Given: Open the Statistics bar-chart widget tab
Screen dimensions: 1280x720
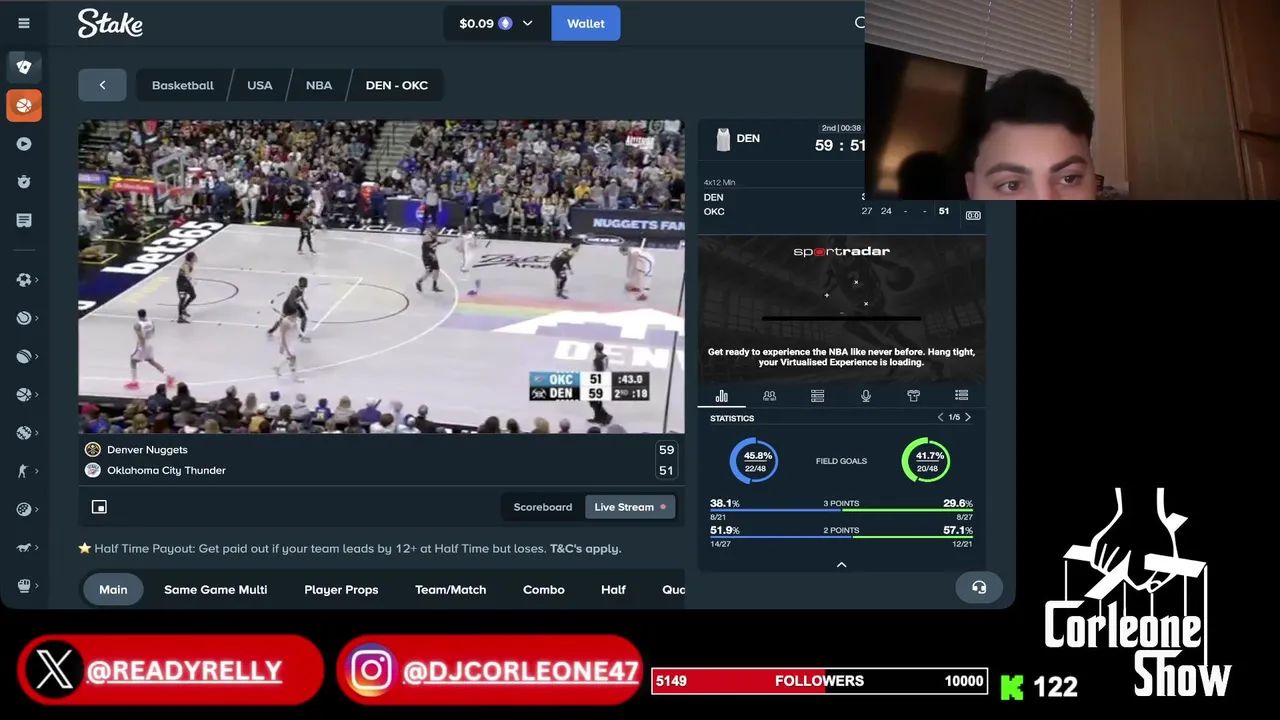Looking at the screenshot, I should tap(722, 396).
